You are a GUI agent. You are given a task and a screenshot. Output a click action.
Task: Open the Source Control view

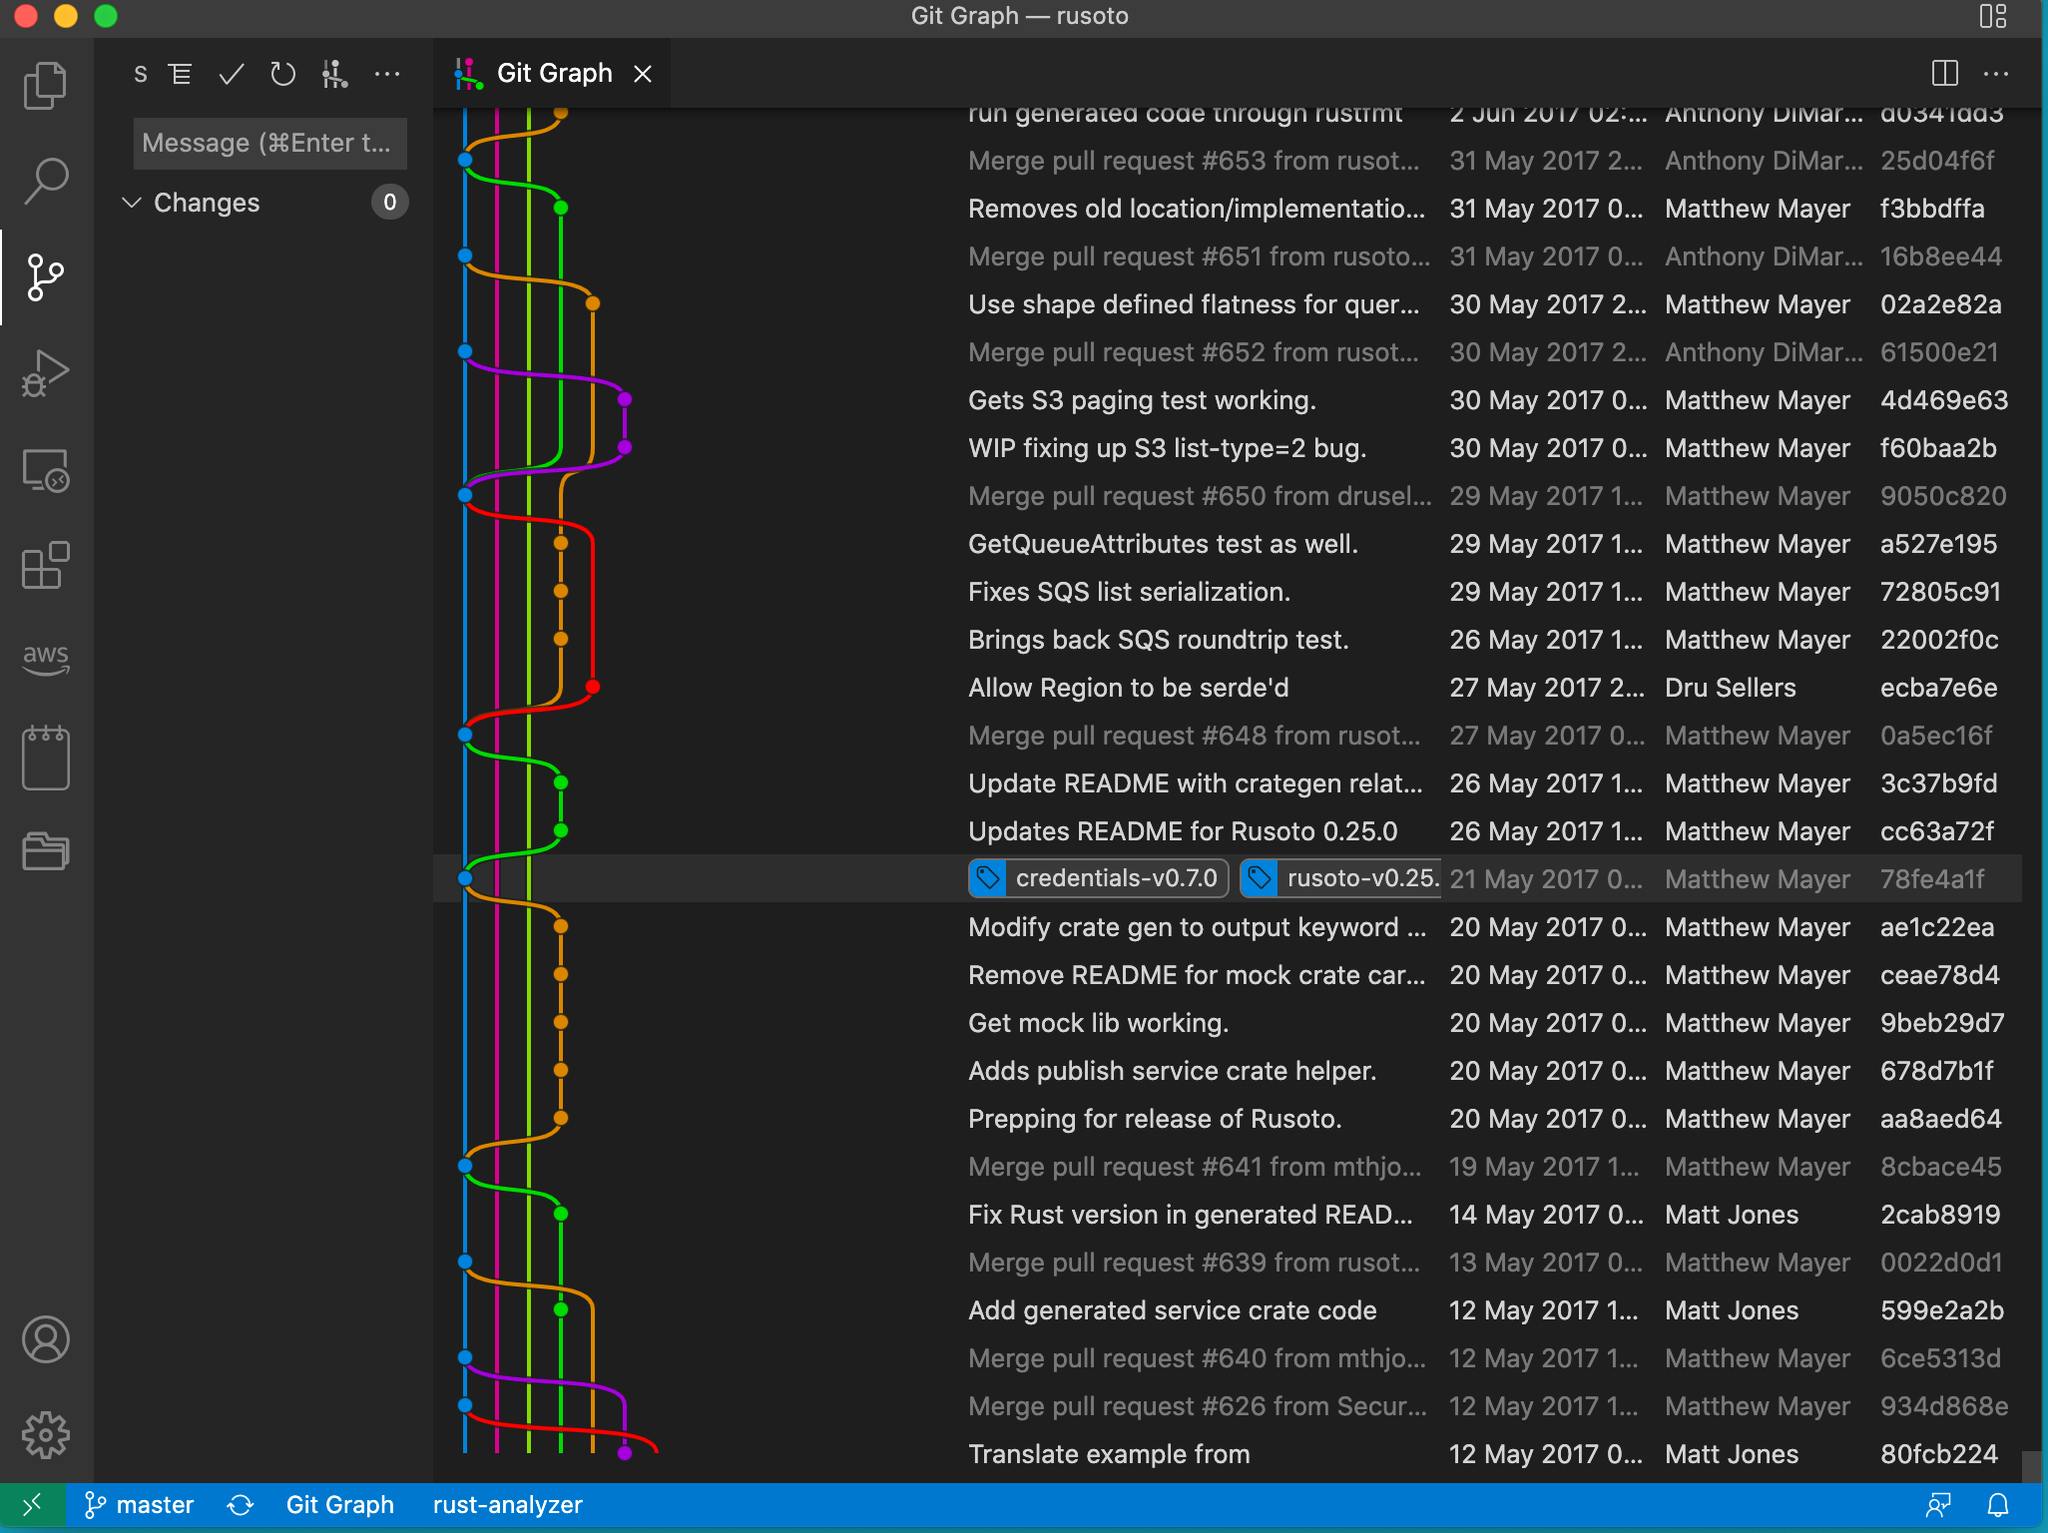pyautogui.click(x=46, y=277)
